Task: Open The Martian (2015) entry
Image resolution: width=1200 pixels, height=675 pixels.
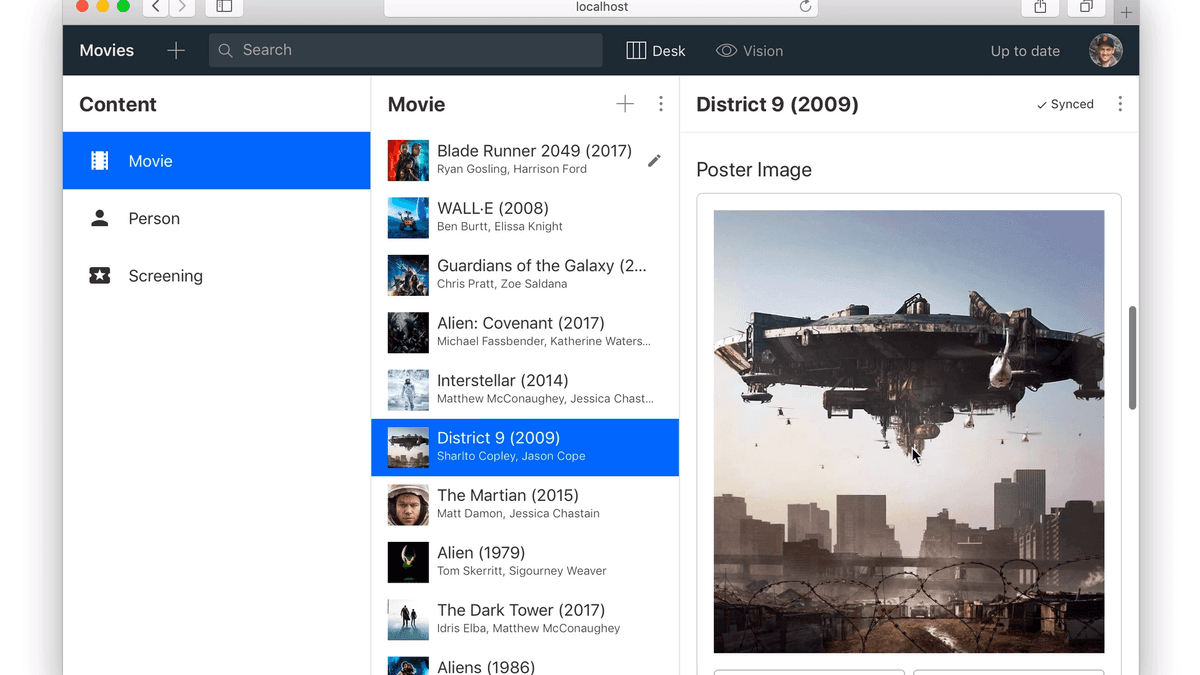Action: (525, 505)
